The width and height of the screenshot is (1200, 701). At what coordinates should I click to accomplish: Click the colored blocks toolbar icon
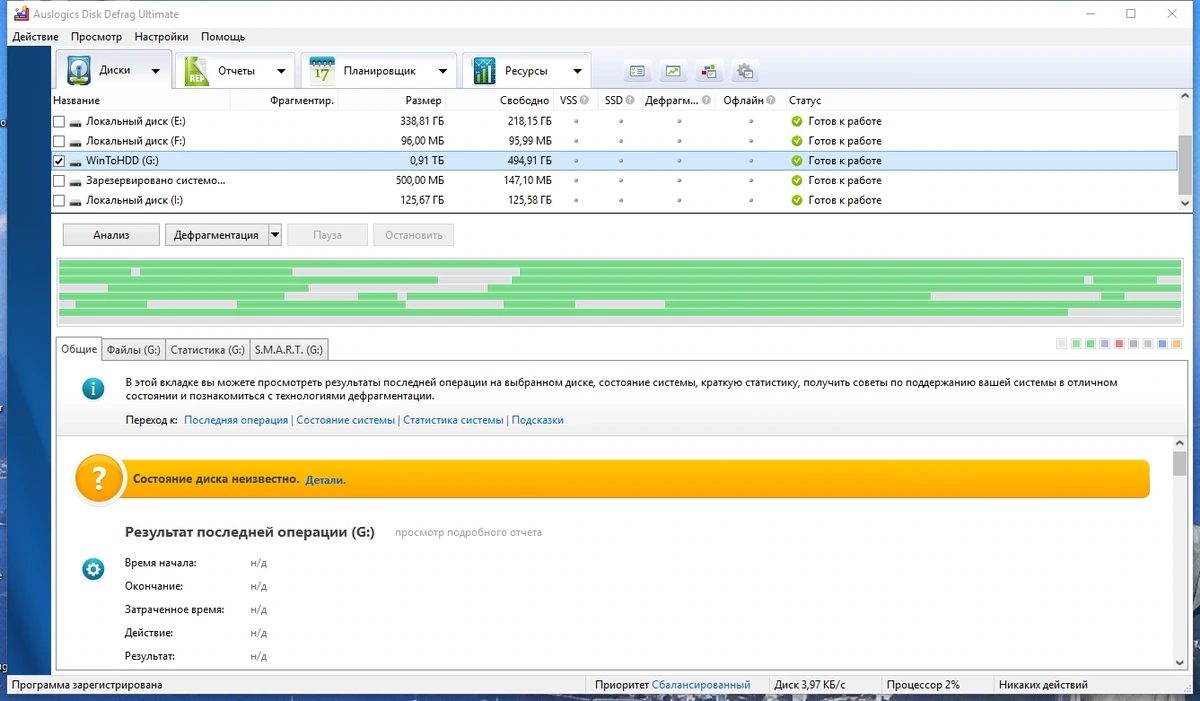pyautogui.click(x=709, y=71)
